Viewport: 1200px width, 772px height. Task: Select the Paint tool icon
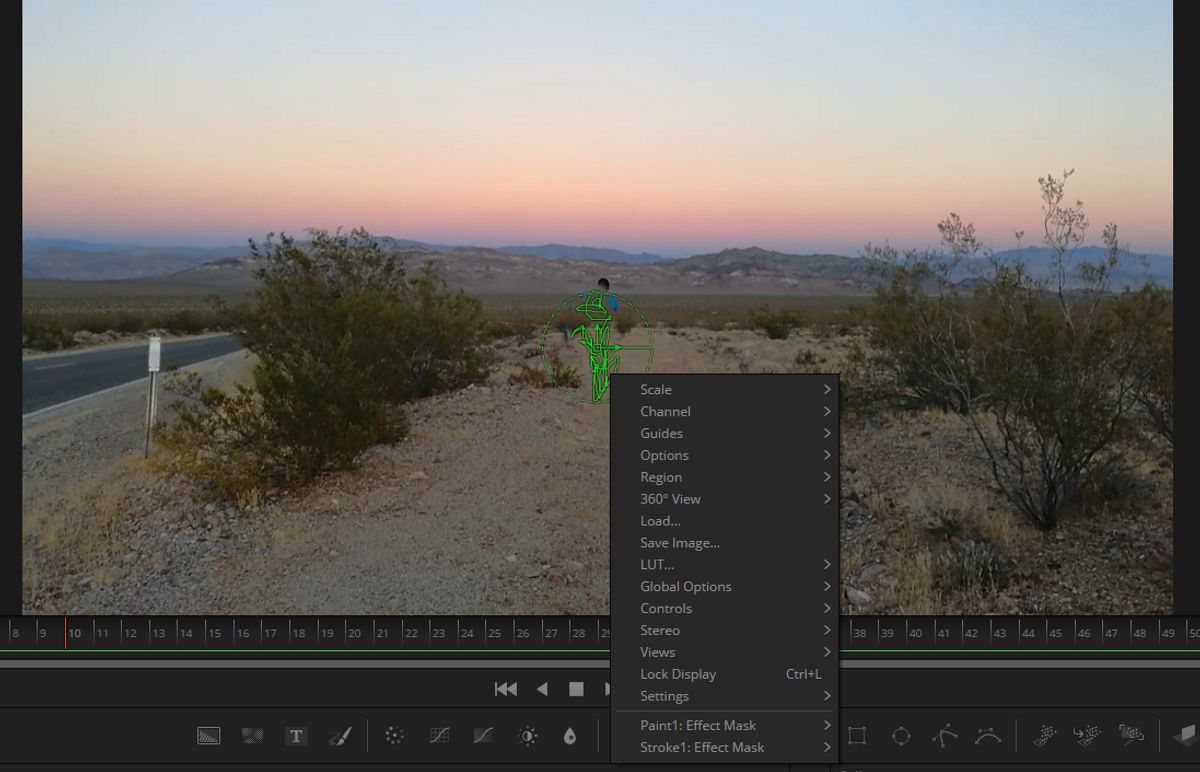[340, 735]
